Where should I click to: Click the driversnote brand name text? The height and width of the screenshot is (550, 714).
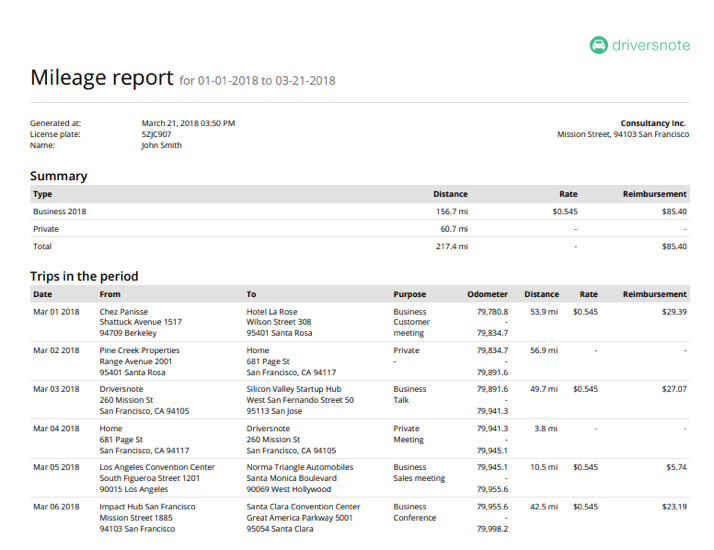[x=650, y=45]
